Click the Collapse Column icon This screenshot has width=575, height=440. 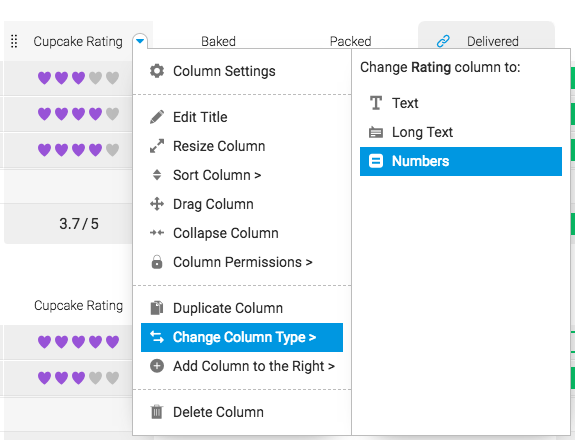tap(157, 233)
